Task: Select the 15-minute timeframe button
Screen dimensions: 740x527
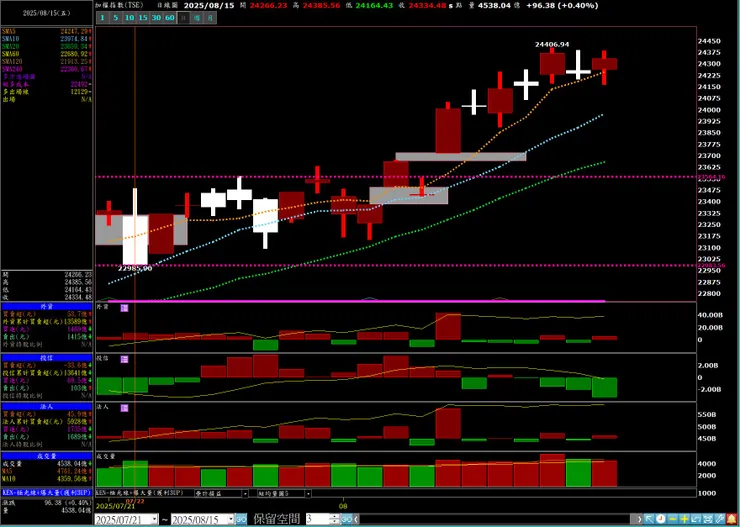Action: (143, 18)
